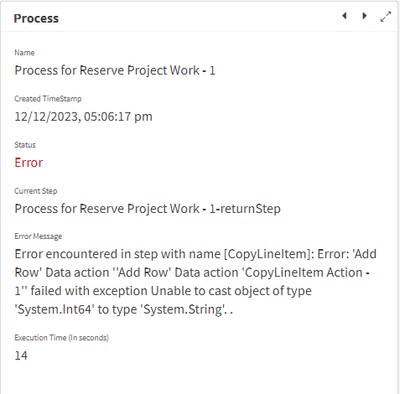Select the Execution Time (In seconds) label

click(62, 338)
